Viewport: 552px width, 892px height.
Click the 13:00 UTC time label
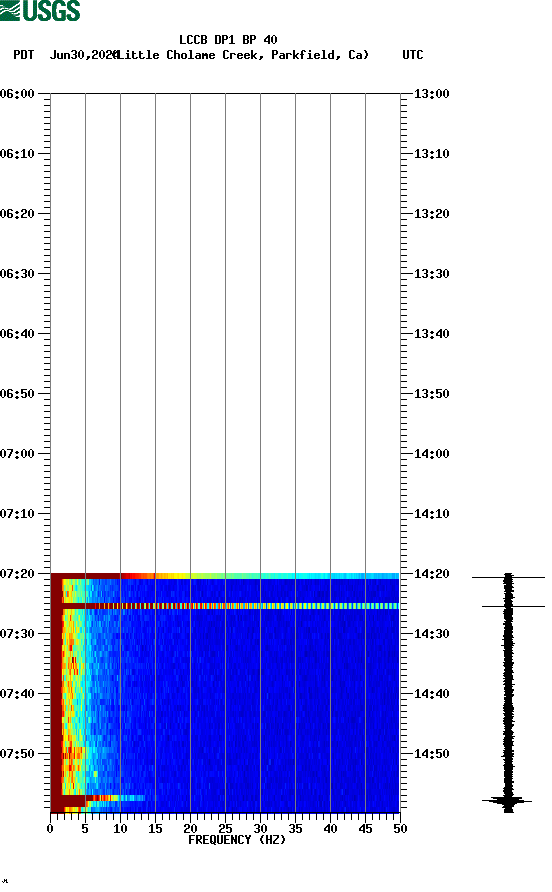(x=431, y=94)
